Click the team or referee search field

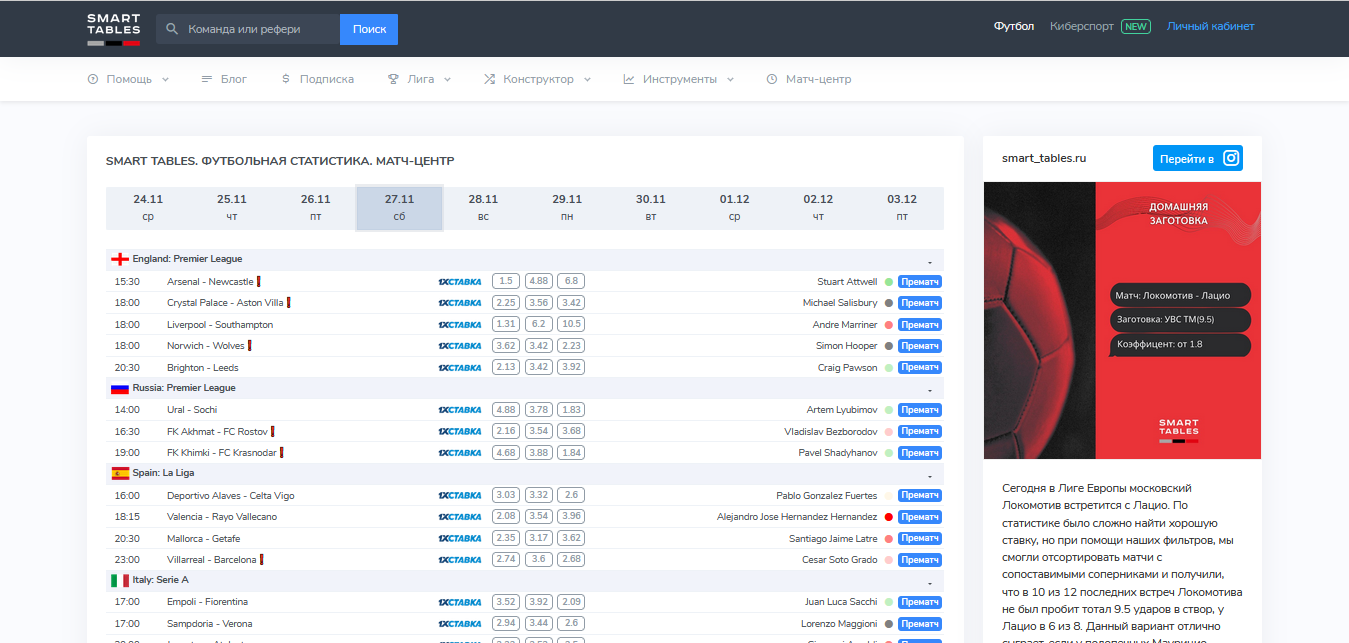[258, 29]
